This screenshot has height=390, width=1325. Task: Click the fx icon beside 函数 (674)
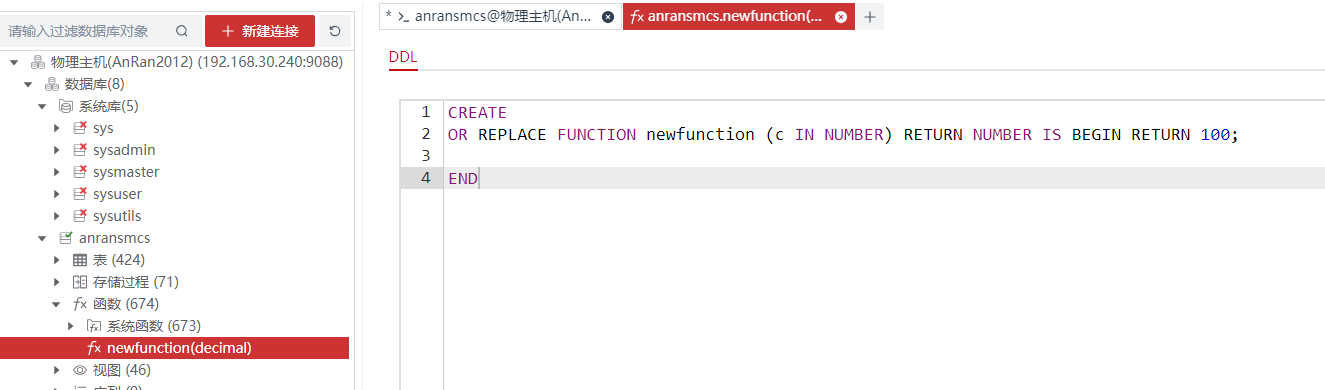click(x=80, y=304)
